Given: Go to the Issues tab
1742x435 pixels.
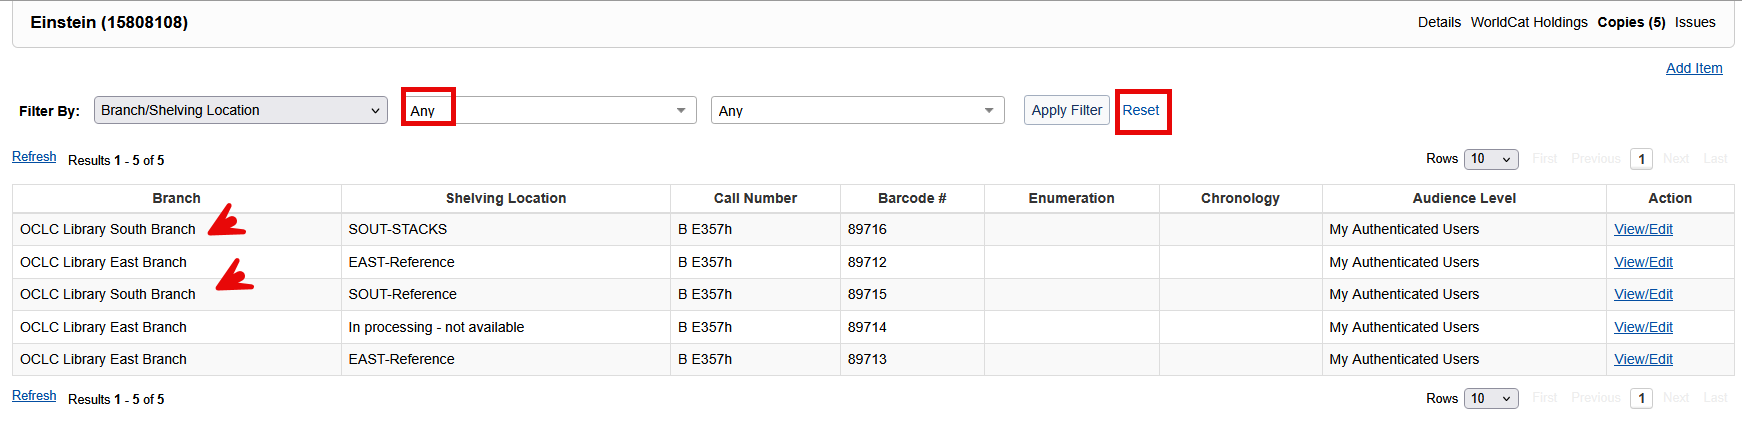Looking at the screenshot, I should [x=1695, y=22].
